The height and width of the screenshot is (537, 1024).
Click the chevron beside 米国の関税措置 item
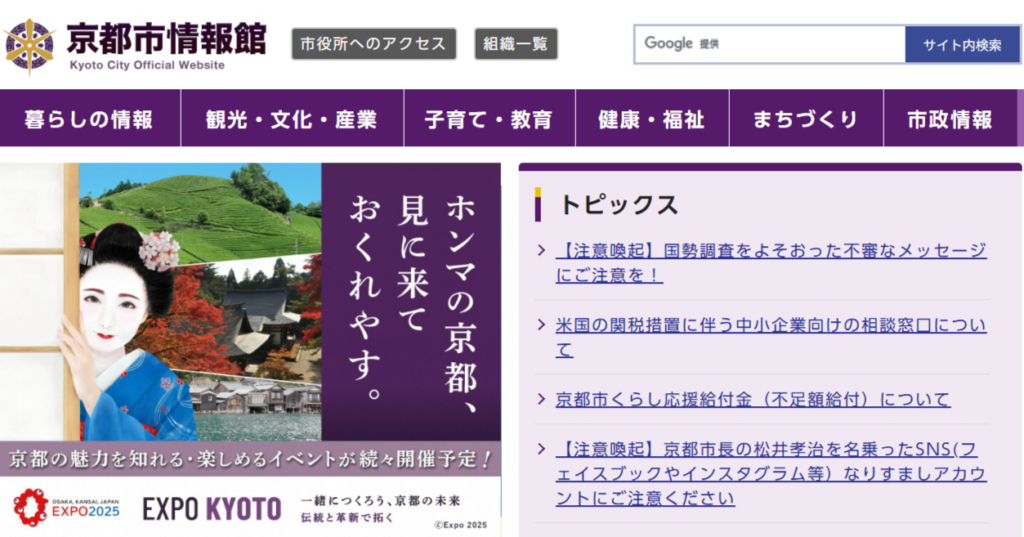pyautogui.click(x=541, y=325)
